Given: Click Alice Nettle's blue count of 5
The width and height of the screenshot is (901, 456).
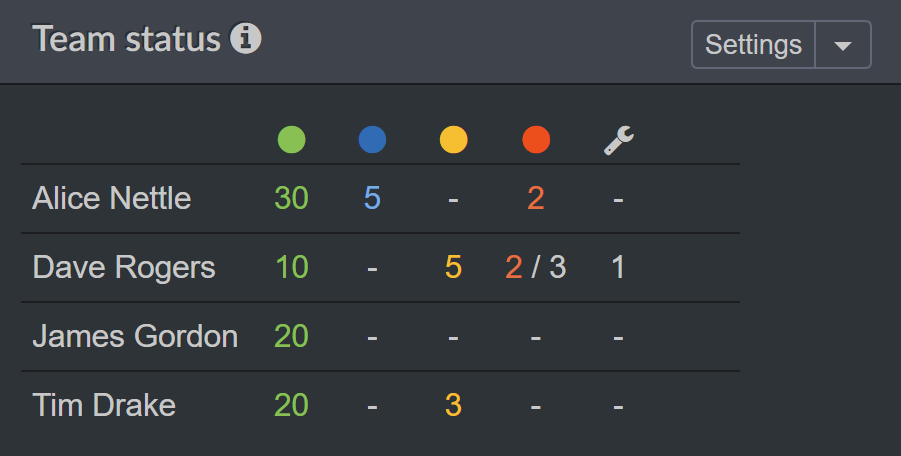Looking at the screenshot, I should coord(372,198).
